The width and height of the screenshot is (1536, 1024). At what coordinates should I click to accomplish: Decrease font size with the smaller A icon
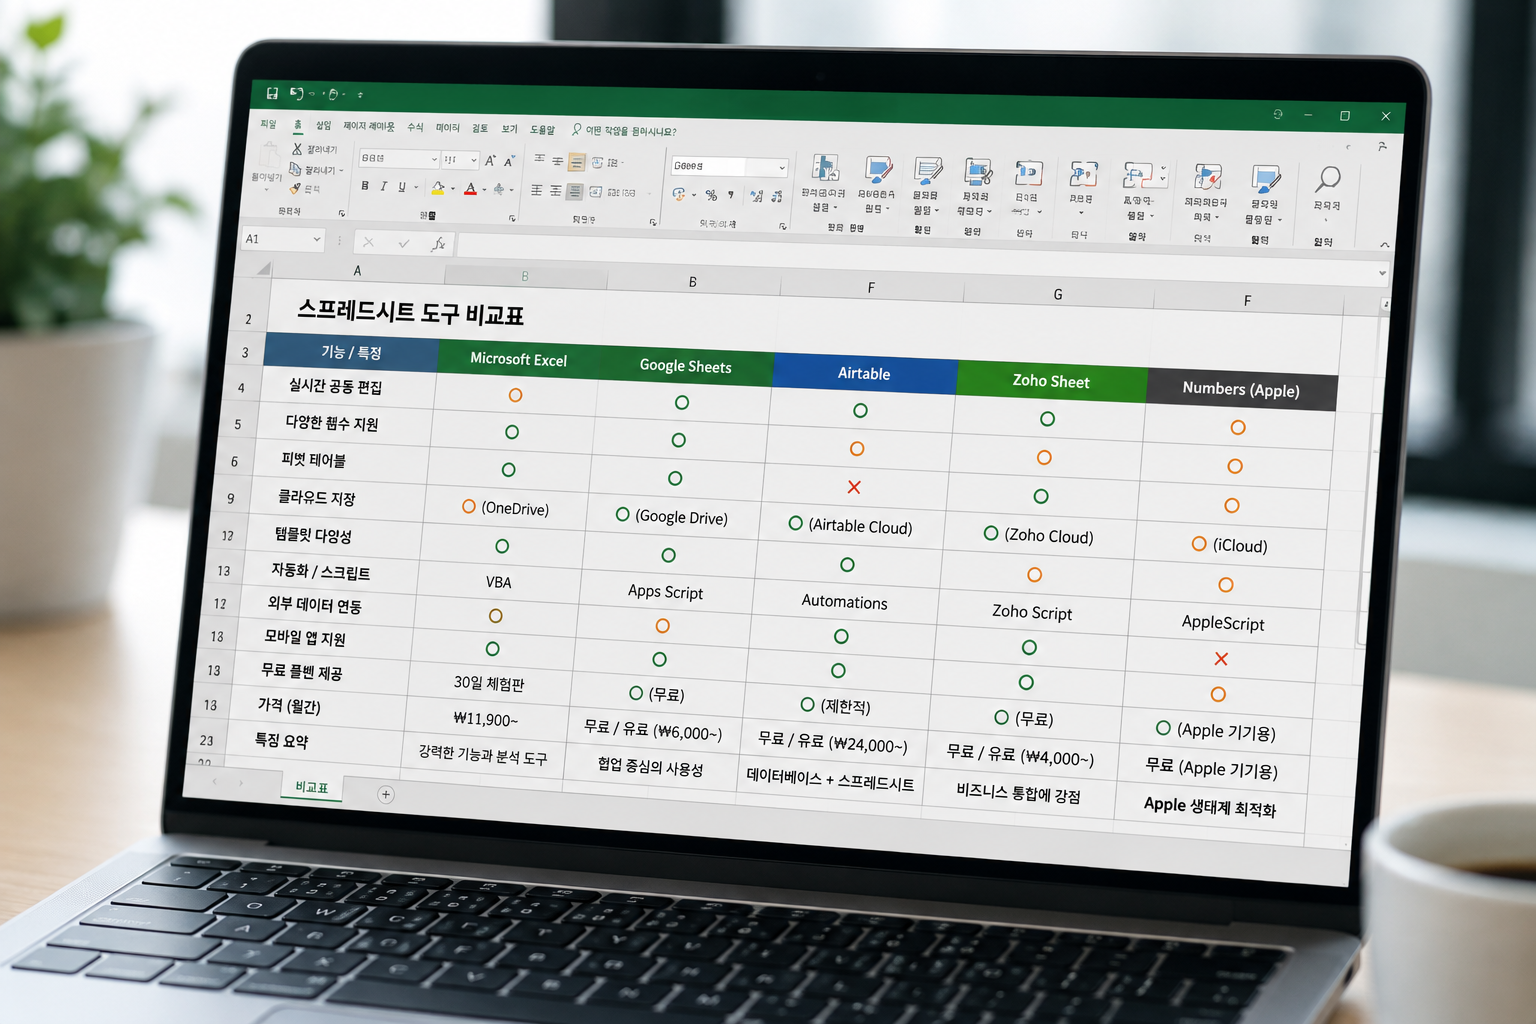pyautogui.click(x=509, y=160)
